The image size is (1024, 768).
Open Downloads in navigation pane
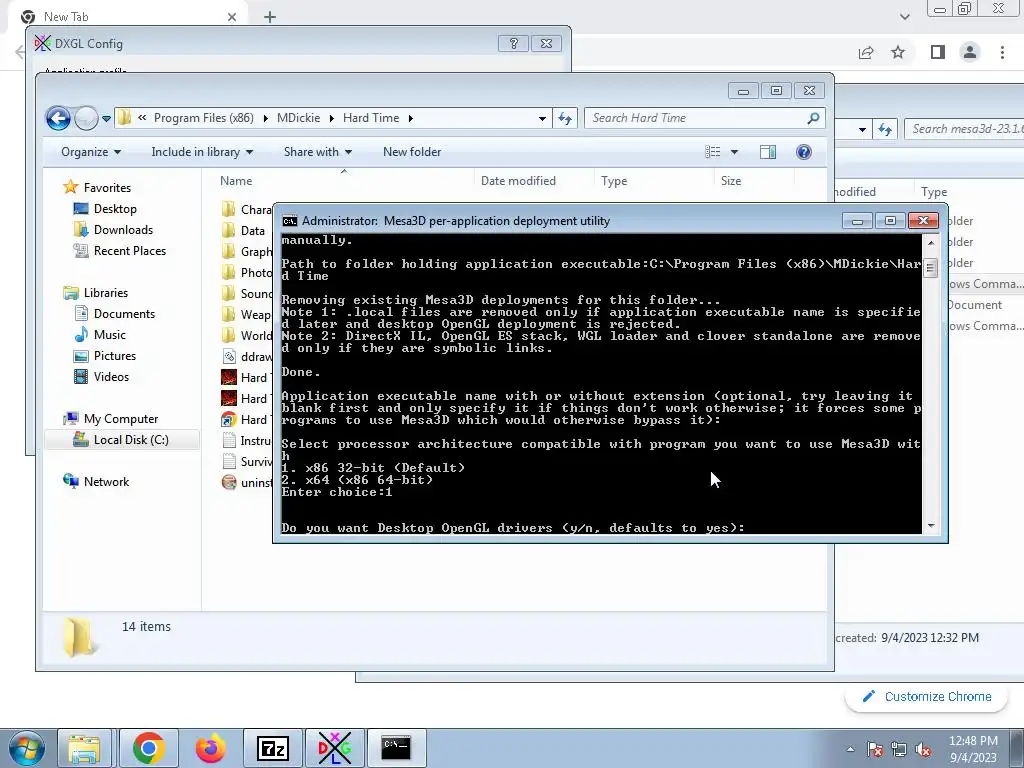tap(123, 230)
